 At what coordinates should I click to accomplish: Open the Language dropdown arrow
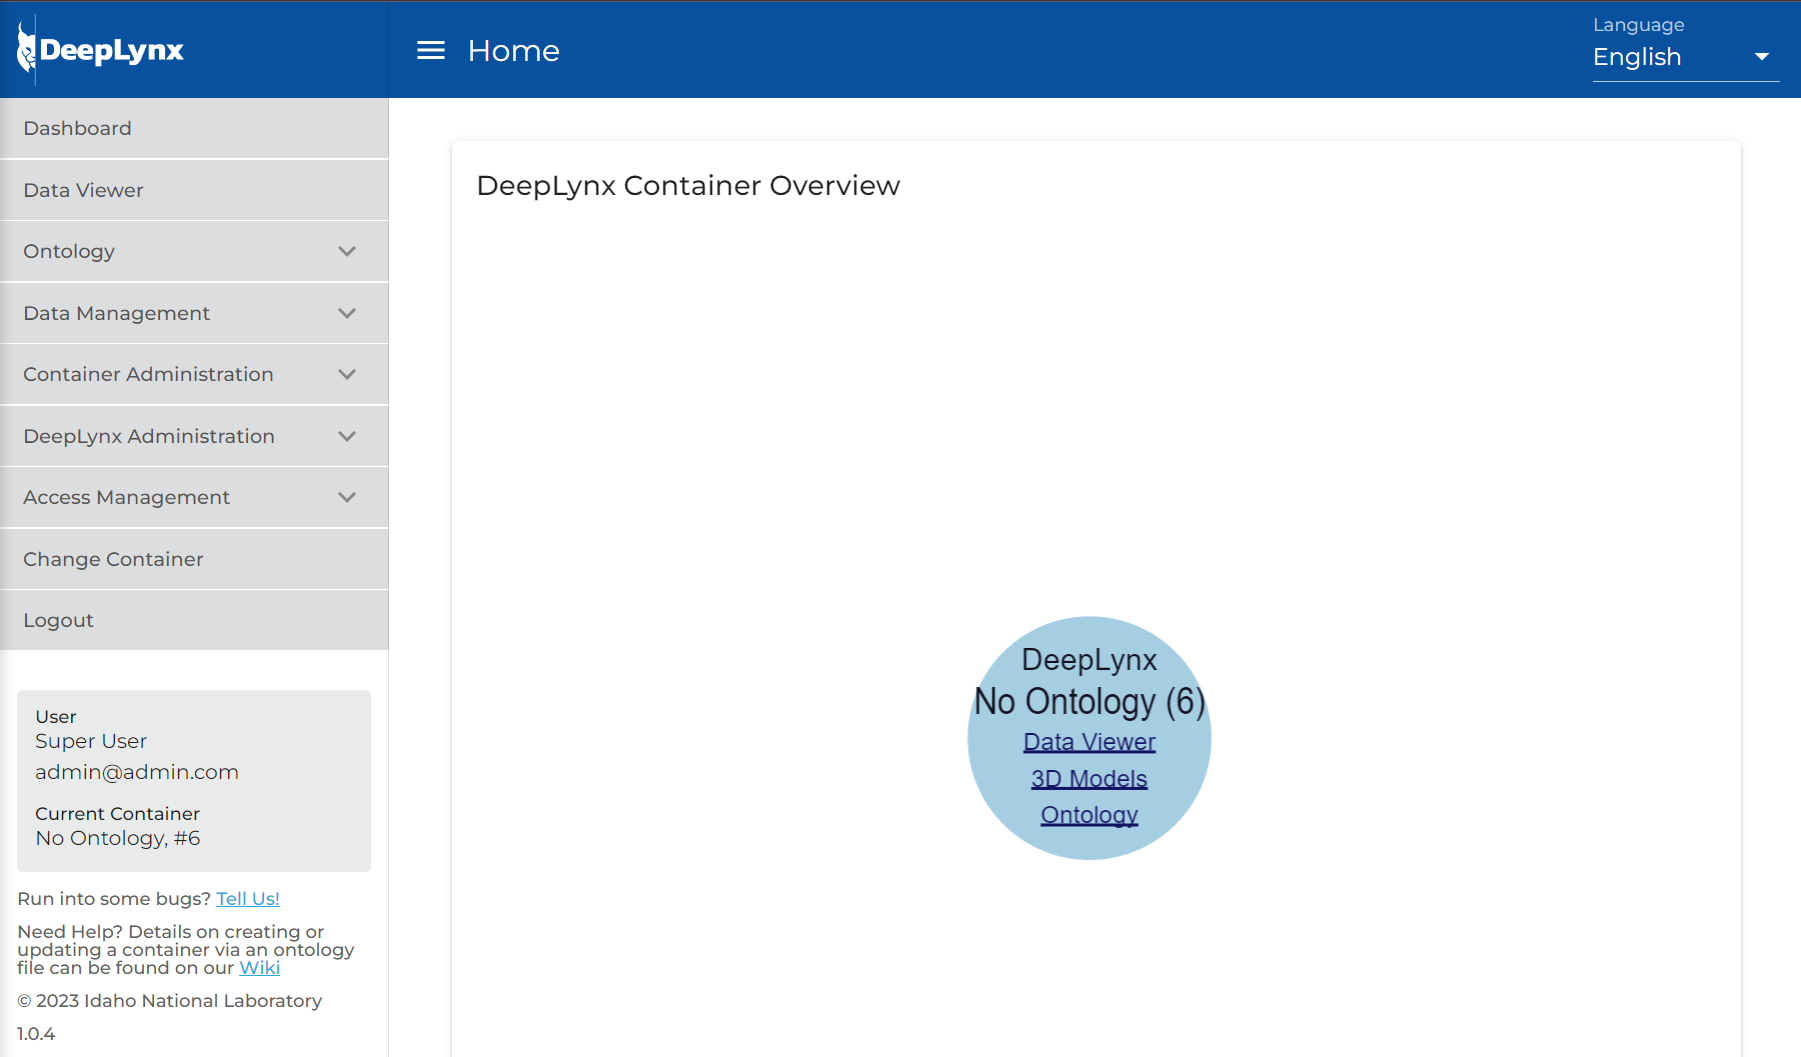click(x=1762, y=57)
